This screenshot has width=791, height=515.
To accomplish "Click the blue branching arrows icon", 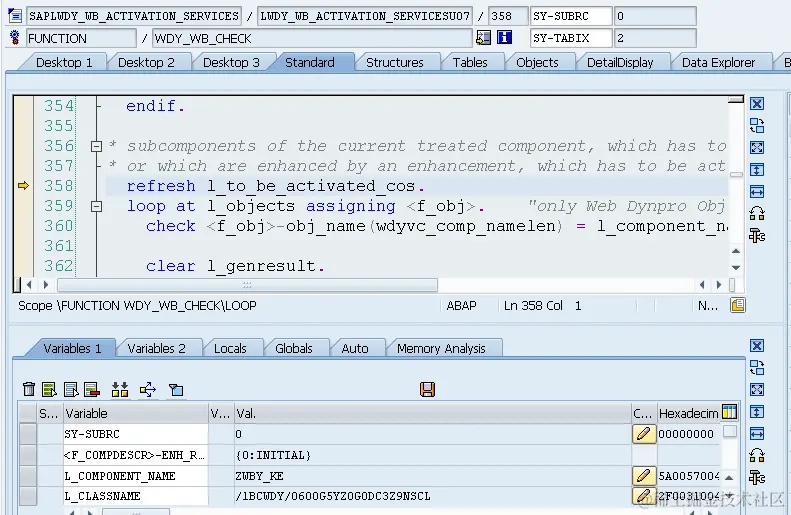I will point(148,389).
